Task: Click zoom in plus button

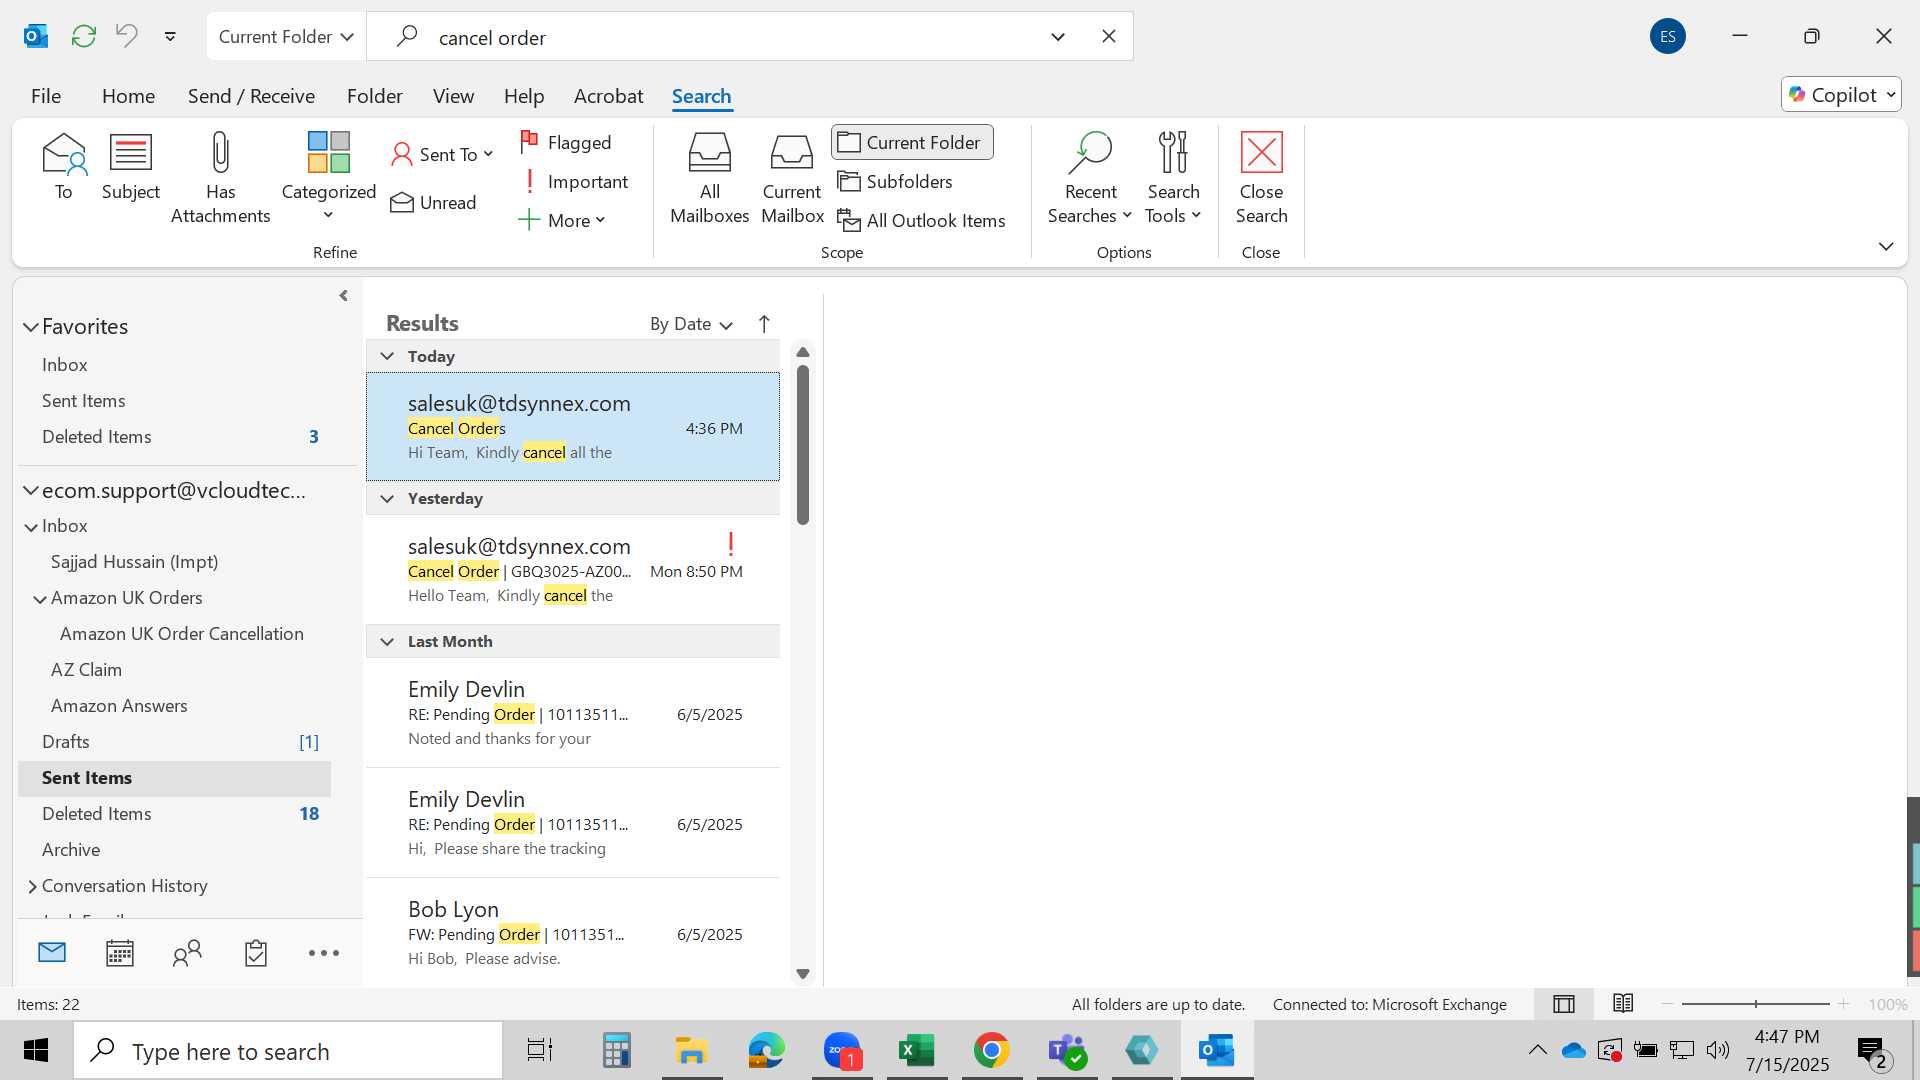Action: 1844,1004
